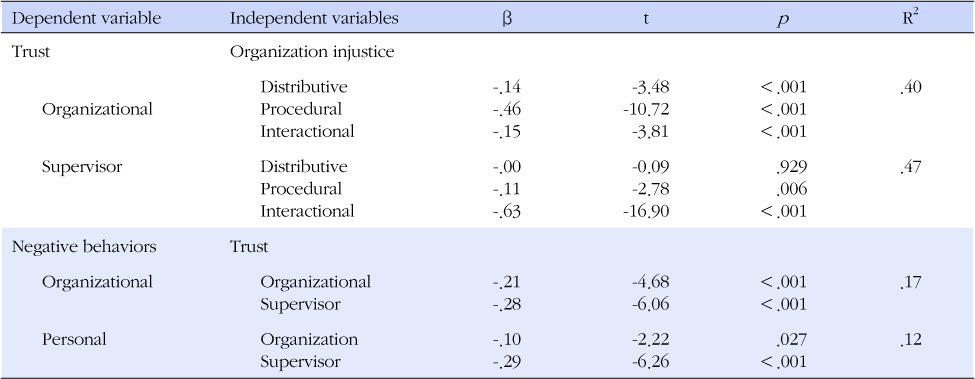Select the t column header
This screenshot has width=975, height=379.
647,19
